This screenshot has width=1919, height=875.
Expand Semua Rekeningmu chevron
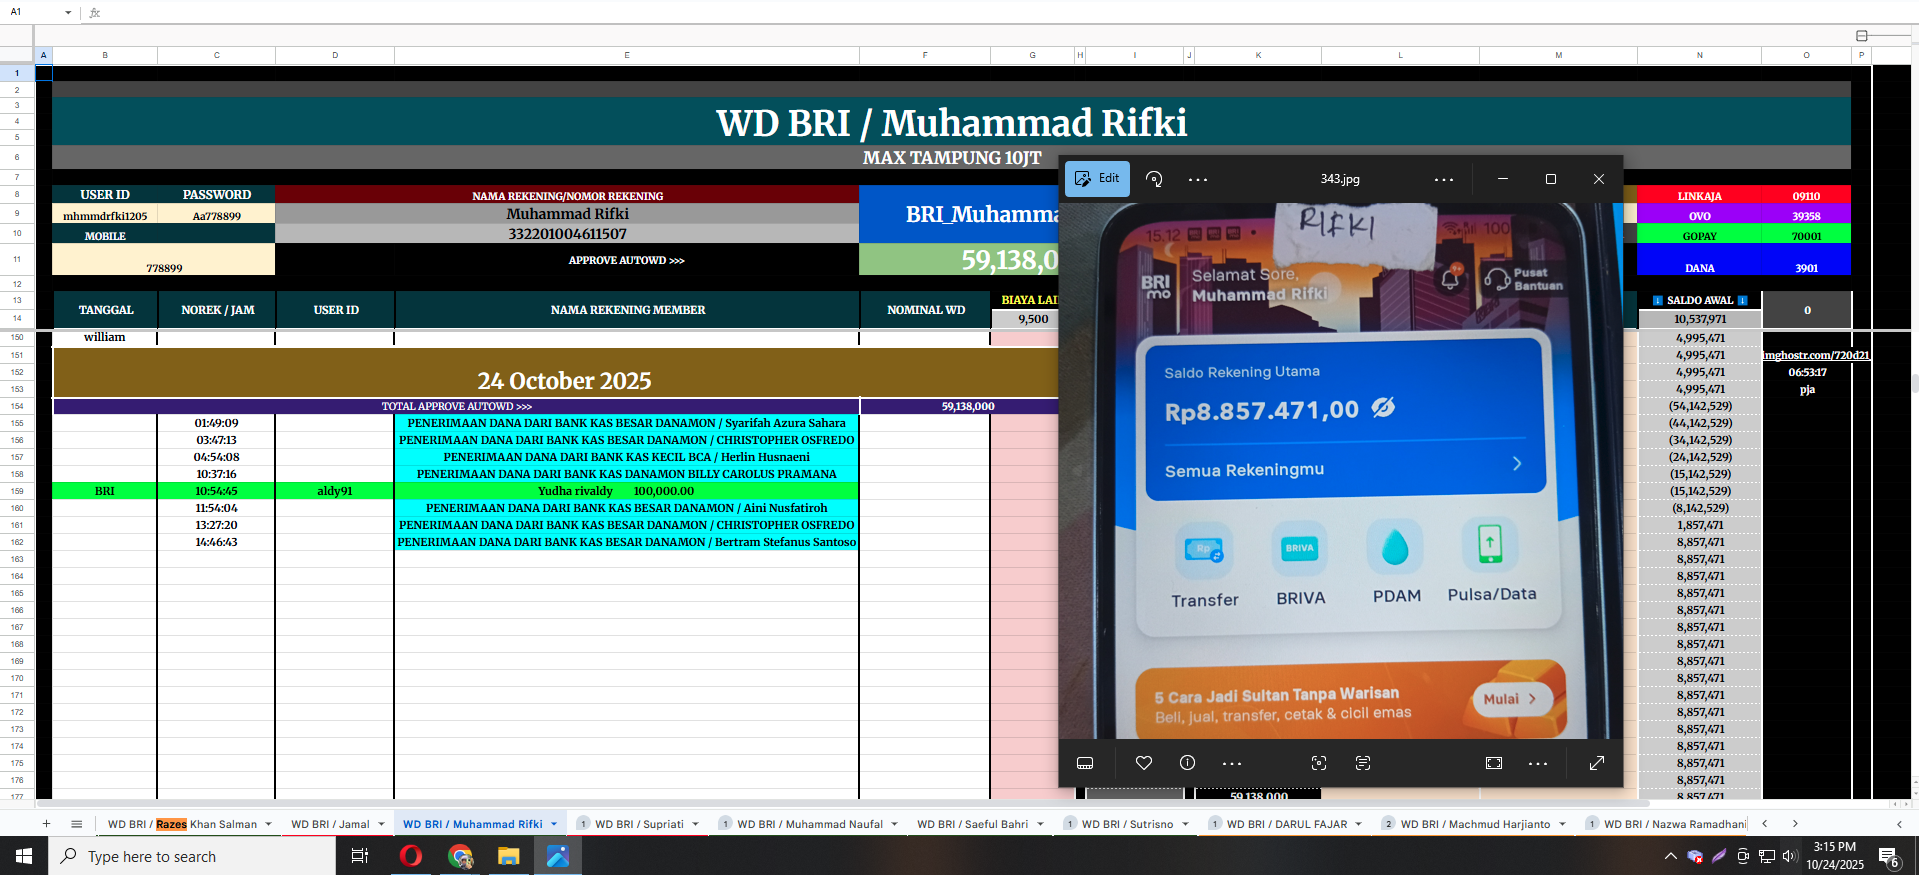pos(1517,463)
